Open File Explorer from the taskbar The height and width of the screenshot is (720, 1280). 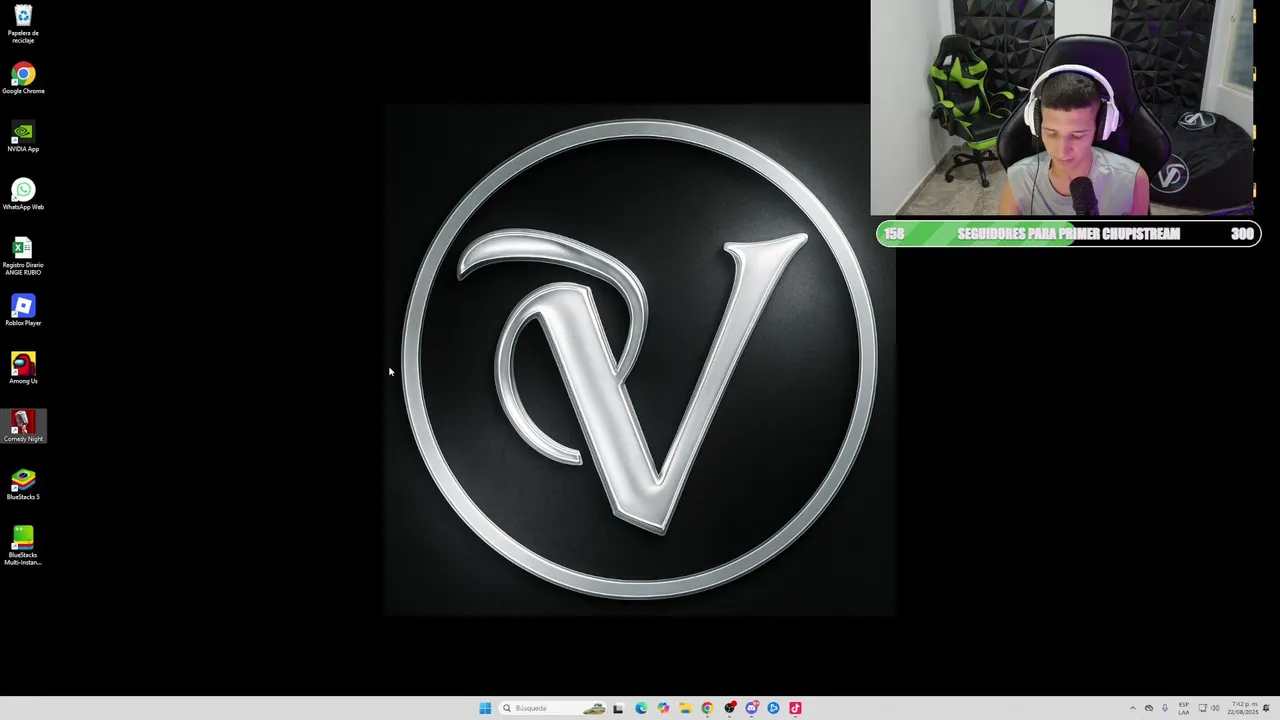(685, 708)
